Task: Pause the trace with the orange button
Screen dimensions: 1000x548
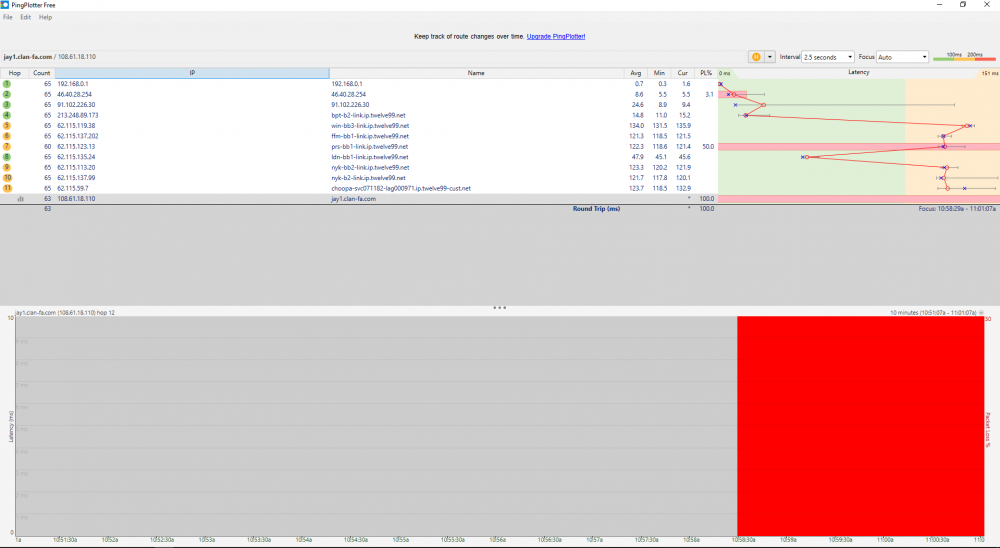Action: (756, 57)
